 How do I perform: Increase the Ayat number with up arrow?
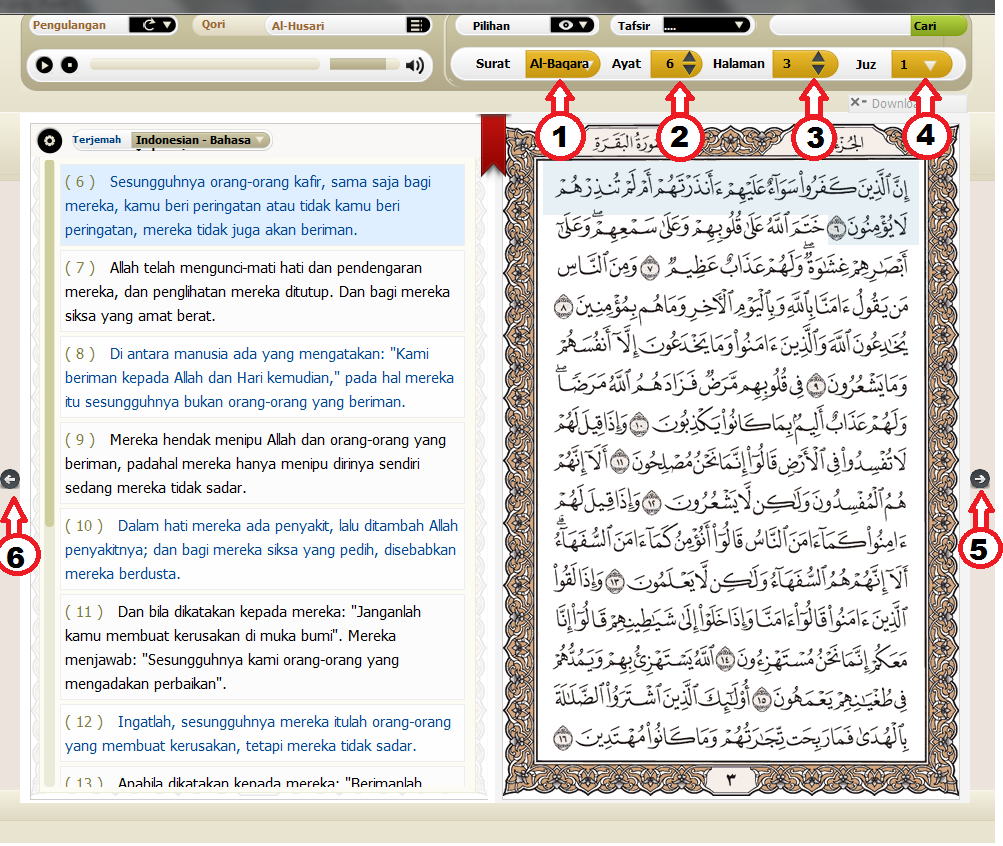coord(689,57)
